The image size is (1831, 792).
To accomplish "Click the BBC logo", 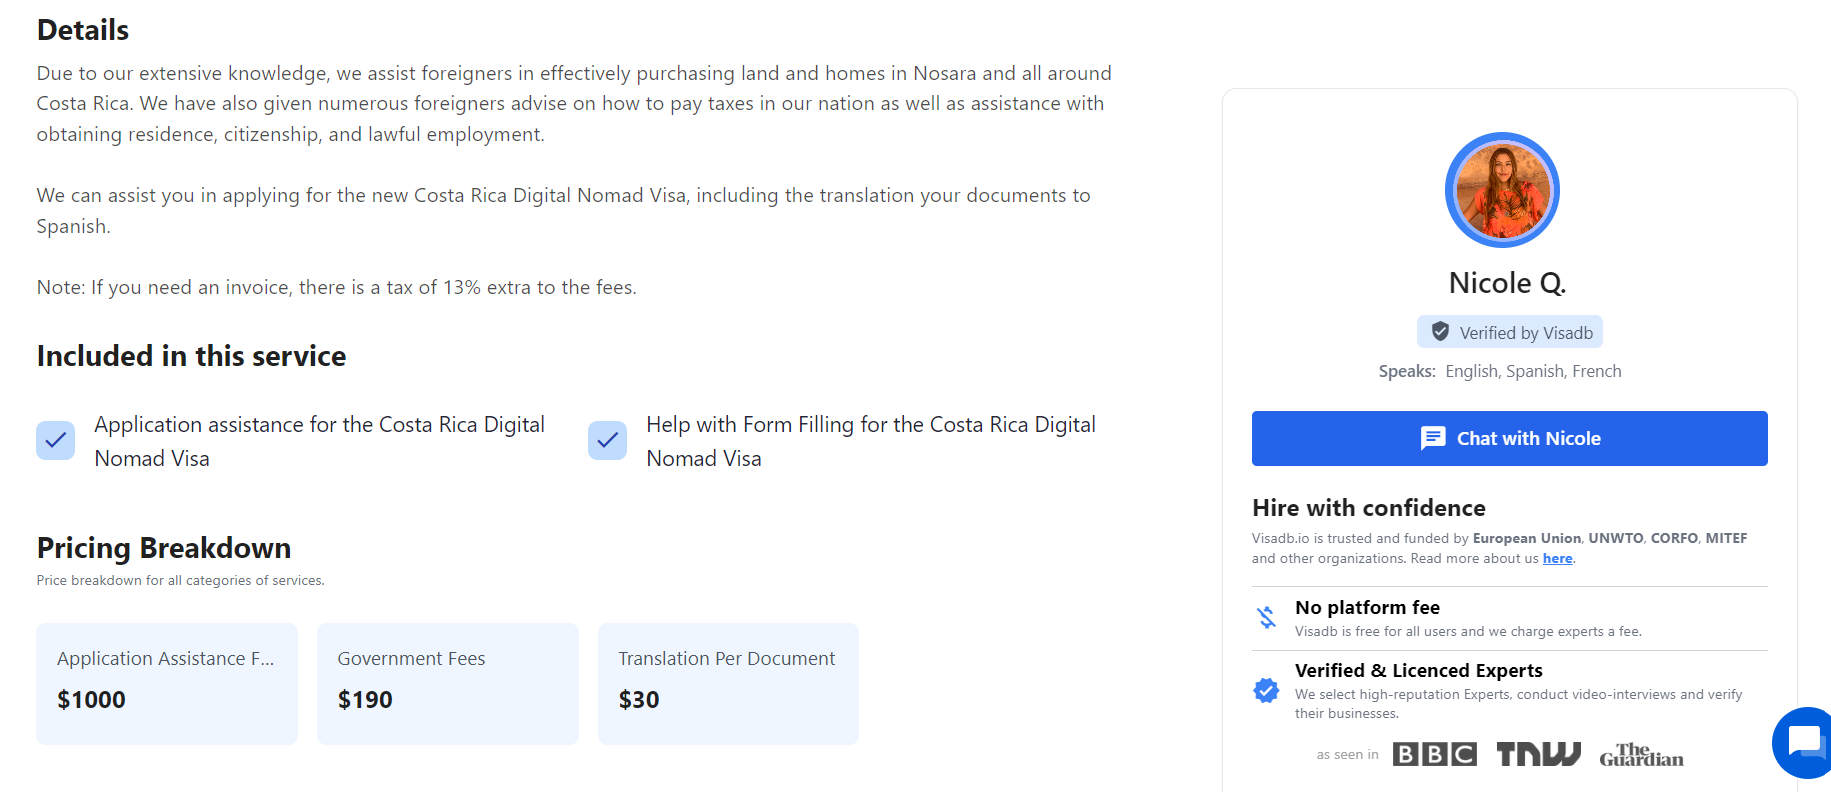I will pyautogui.click(x=1434, y=754).
